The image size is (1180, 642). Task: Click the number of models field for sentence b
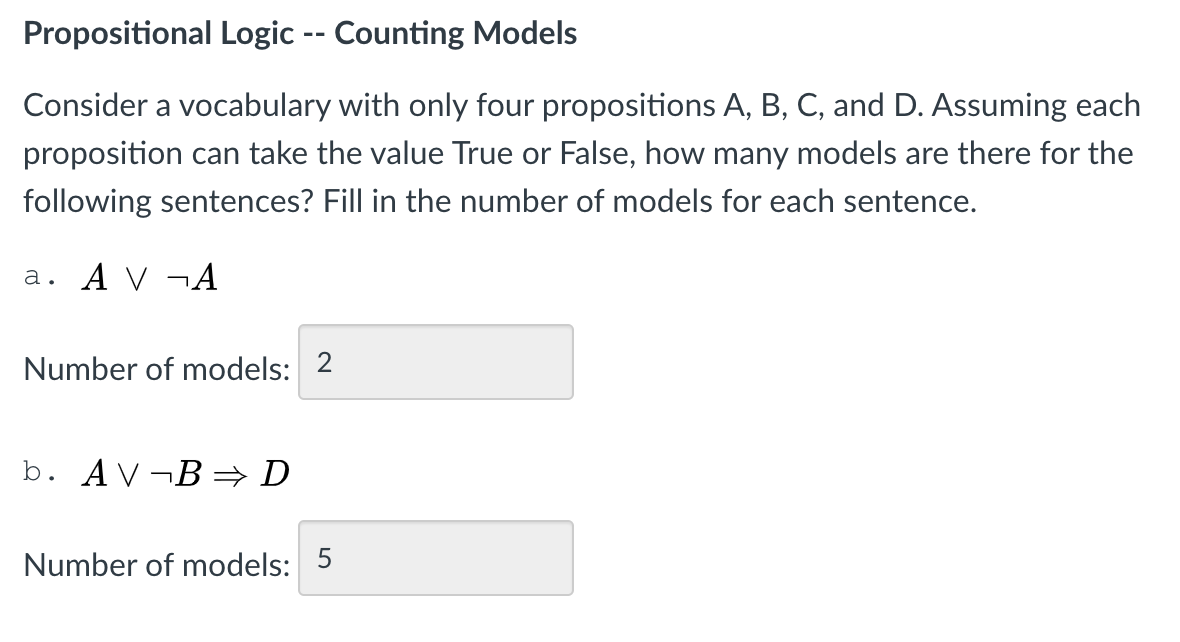tap(436, 558)
